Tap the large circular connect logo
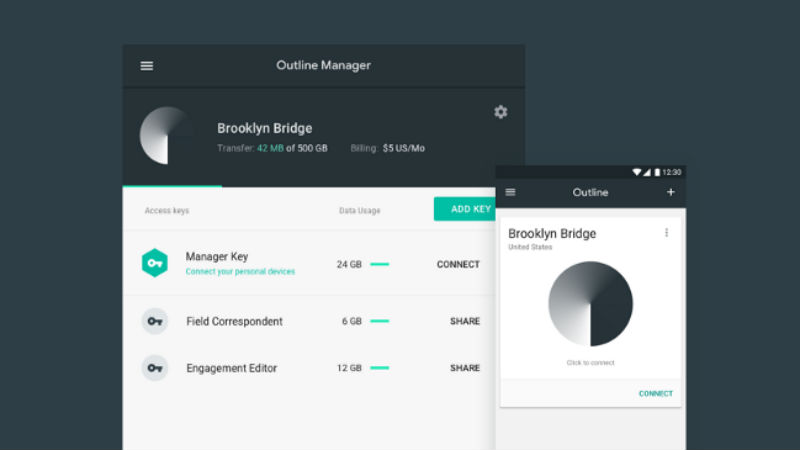The image size is (800, 450). pos(590,304)
